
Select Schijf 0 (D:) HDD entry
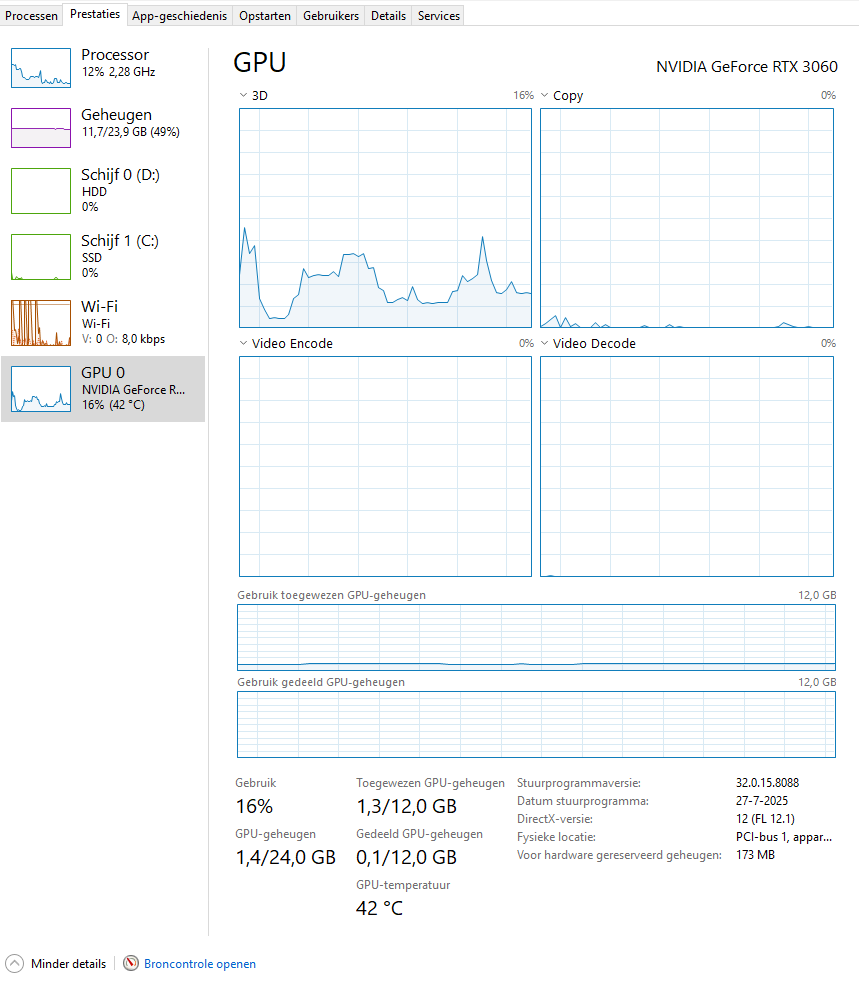[103, 190]
